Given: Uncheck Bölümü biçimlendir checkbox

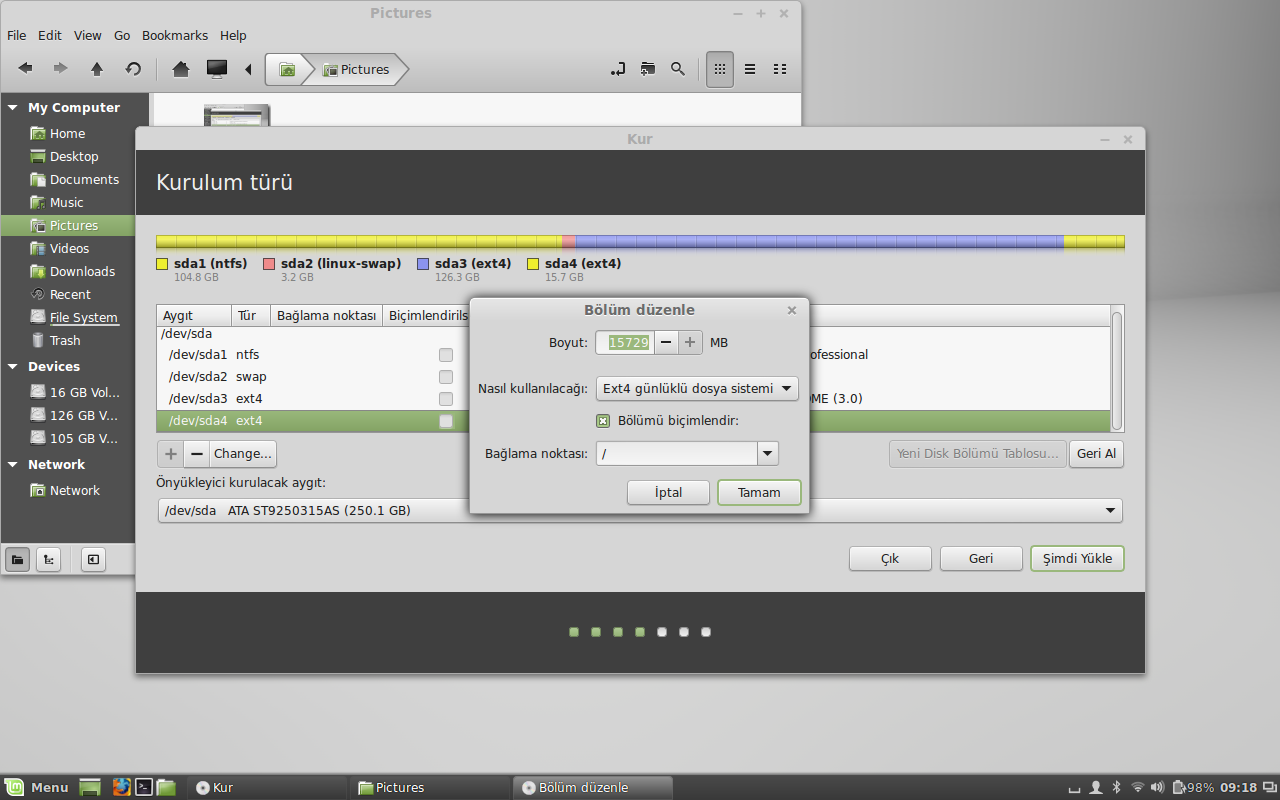Looking at the screenshot, I should (x=603, y=421).
